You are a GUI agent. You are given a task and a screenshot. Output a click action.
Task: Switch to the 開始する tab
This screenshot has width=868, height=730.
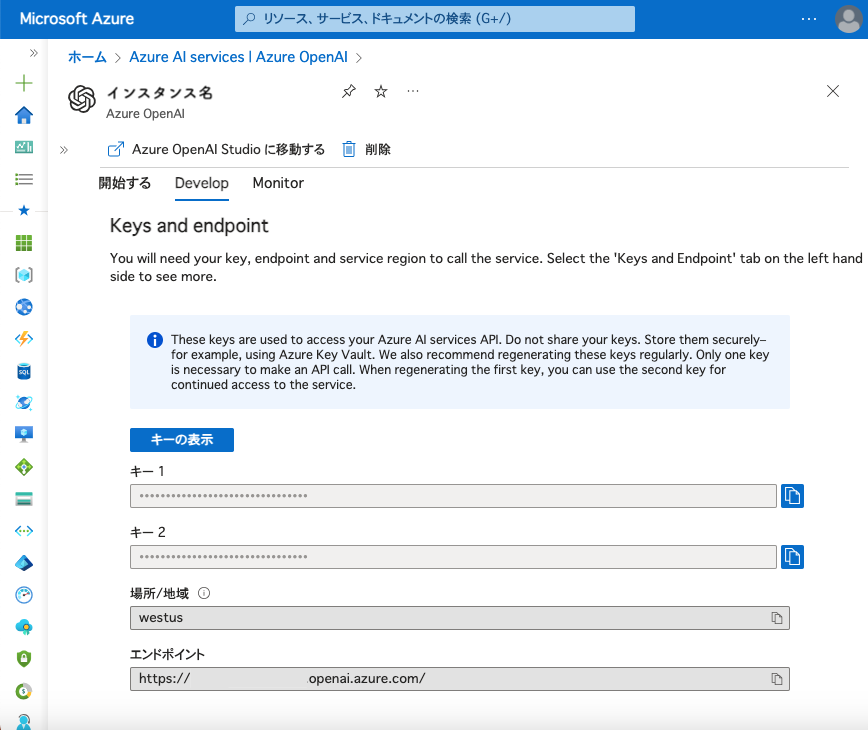(125, 183)
